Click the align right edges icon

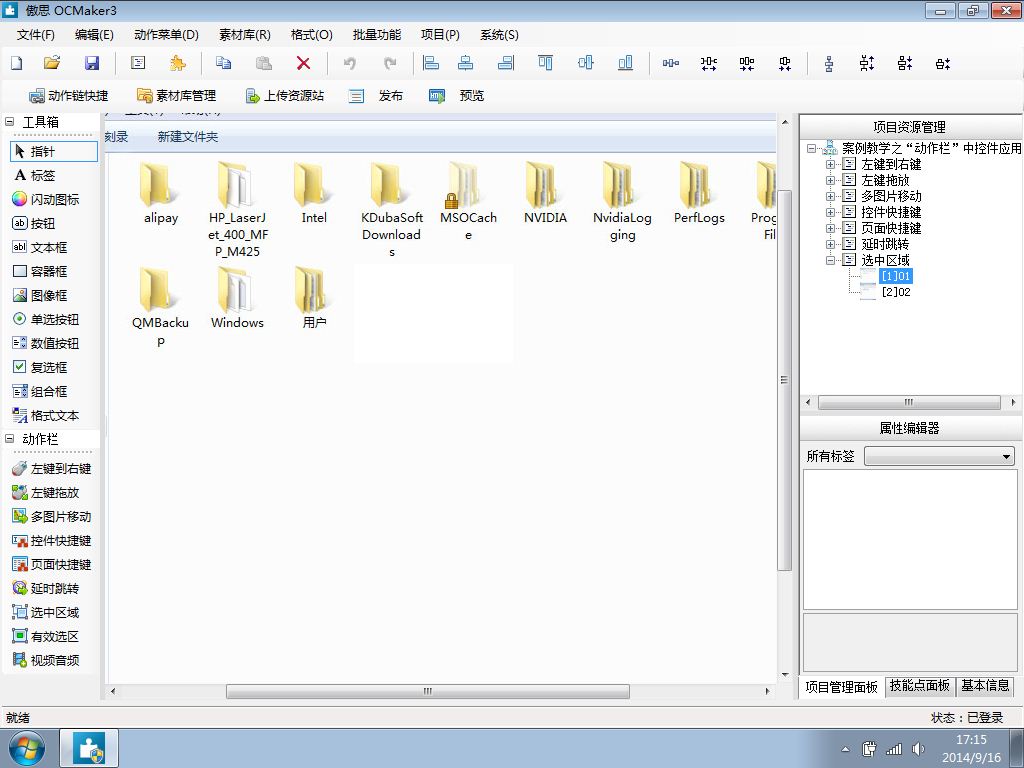506,63
